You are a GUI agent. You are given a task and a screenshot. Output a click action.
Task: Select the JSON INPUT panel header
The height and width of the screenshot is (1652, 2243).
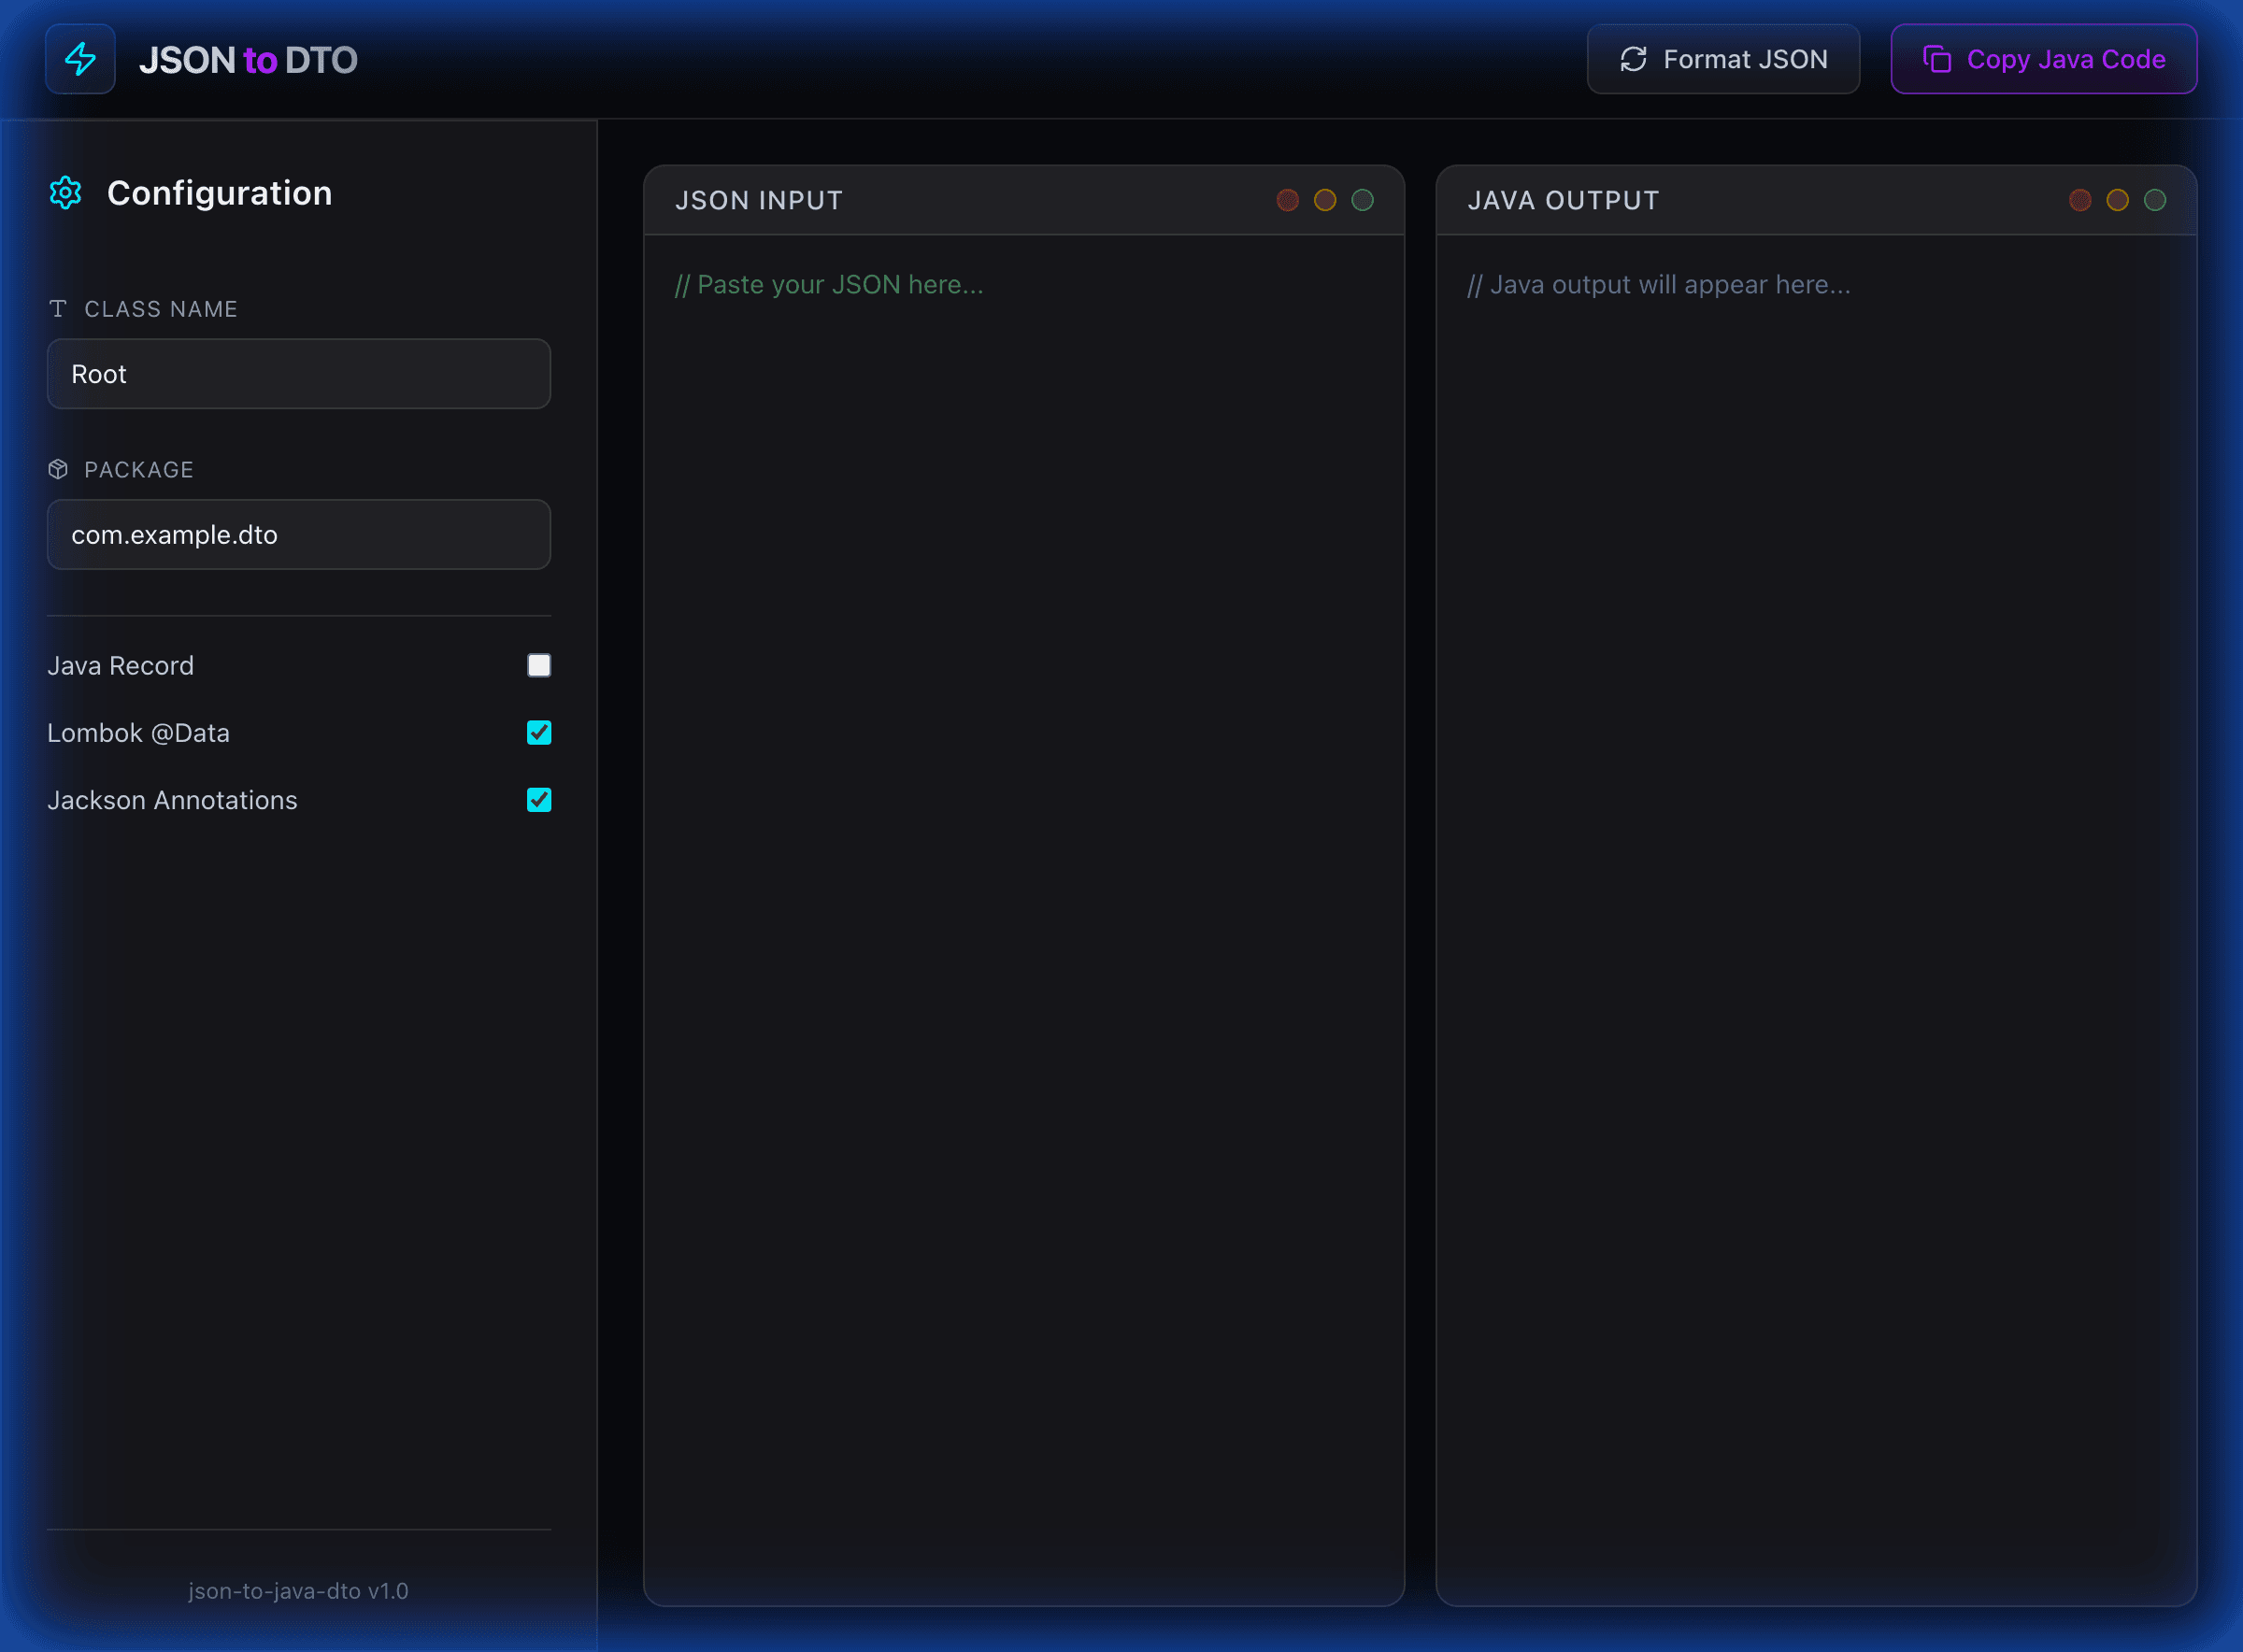tap(758, 200)
